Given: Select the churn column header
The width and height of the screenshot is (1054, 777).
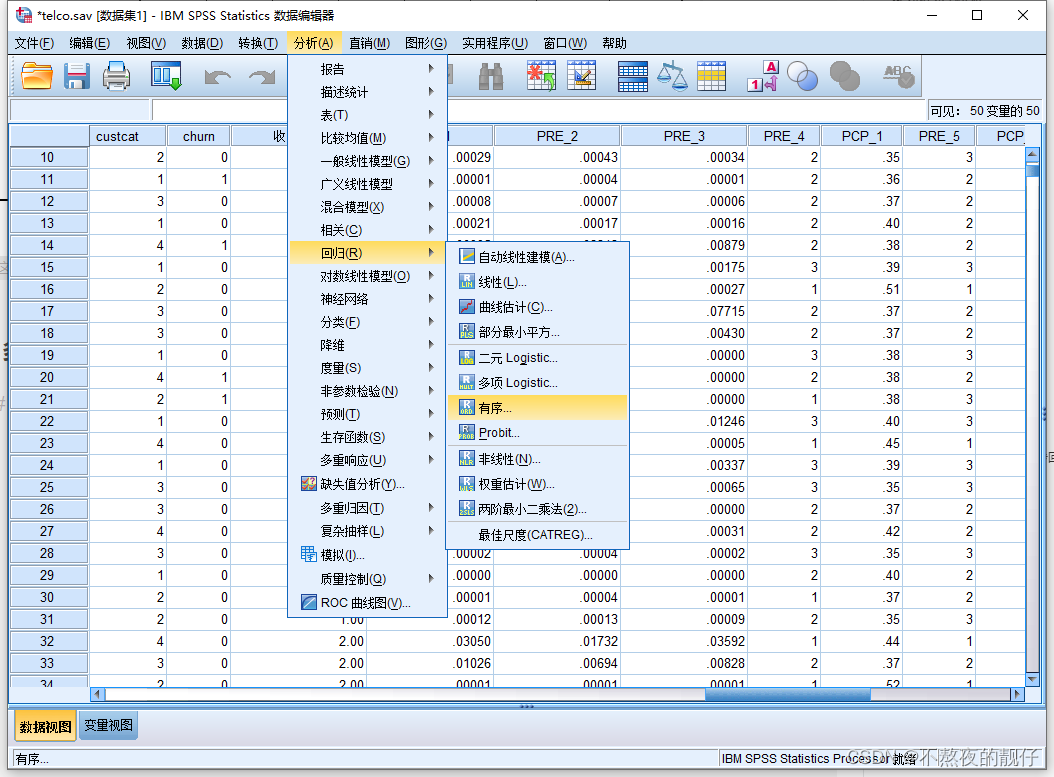Looking at the screenshot, I should coord(198,136).
